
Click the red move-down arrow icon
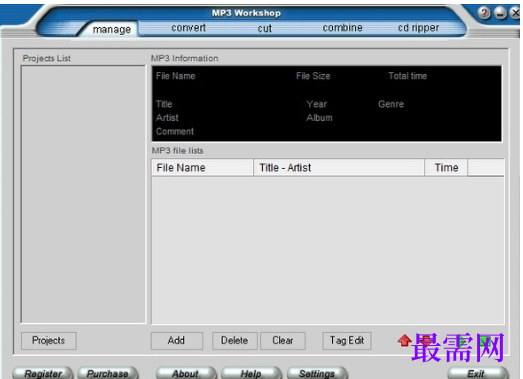pos(425,340)
